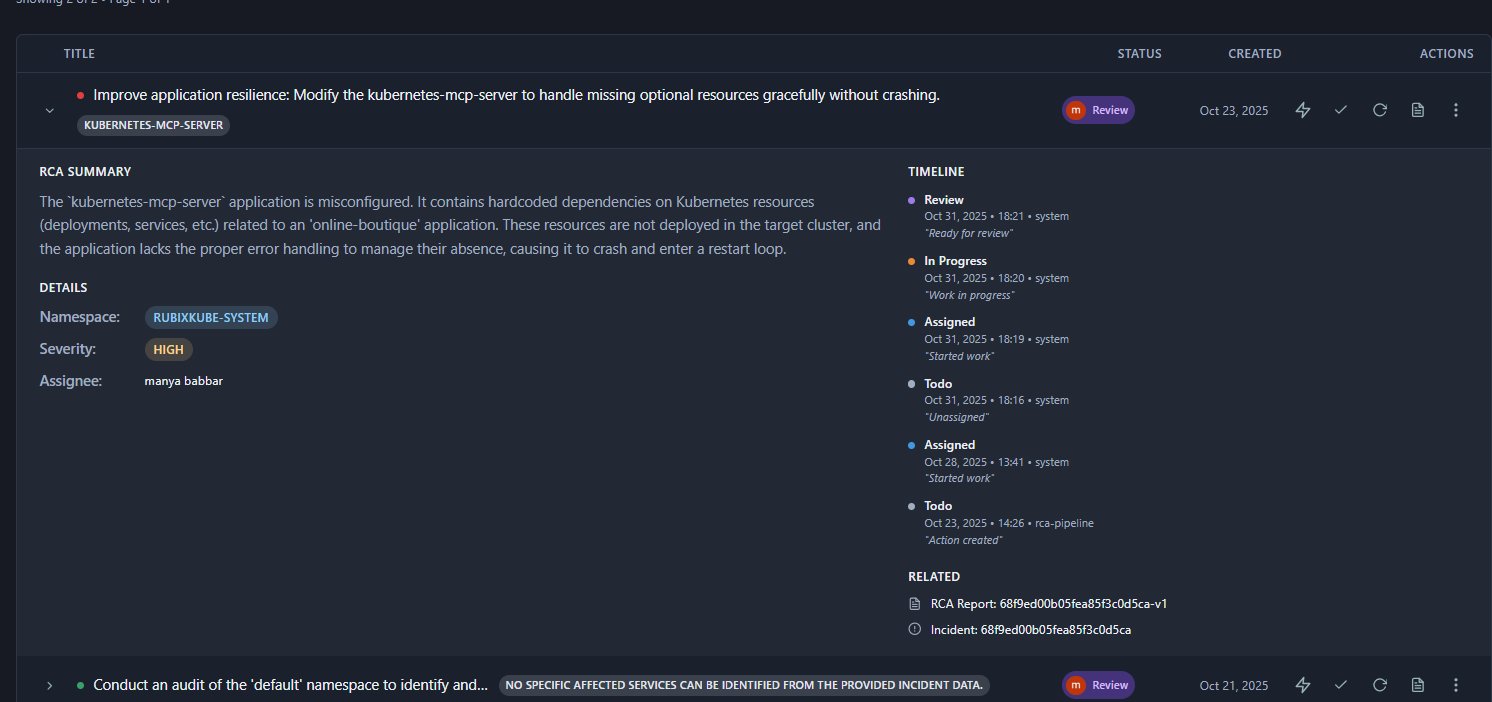This screenshot has width=1492, height=702.
Task: Click the CREATED column header
Action: [x=1255, y=53]
